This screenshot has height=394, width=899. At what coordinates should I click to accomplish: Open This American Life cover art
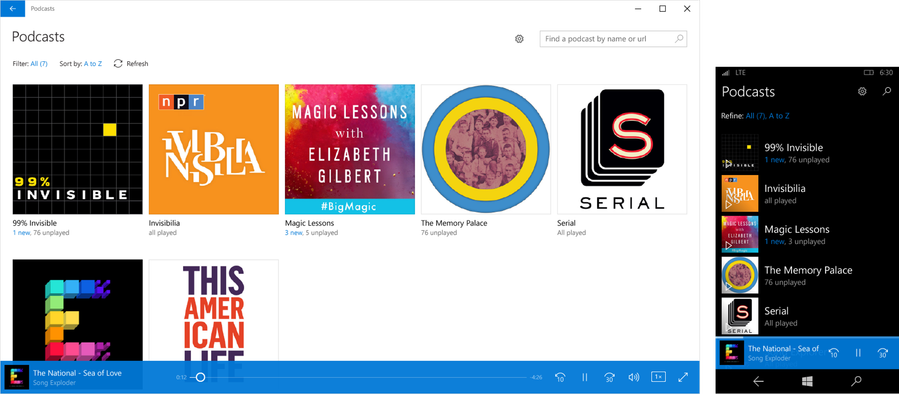pyautogui.click(x=214, y=310)
